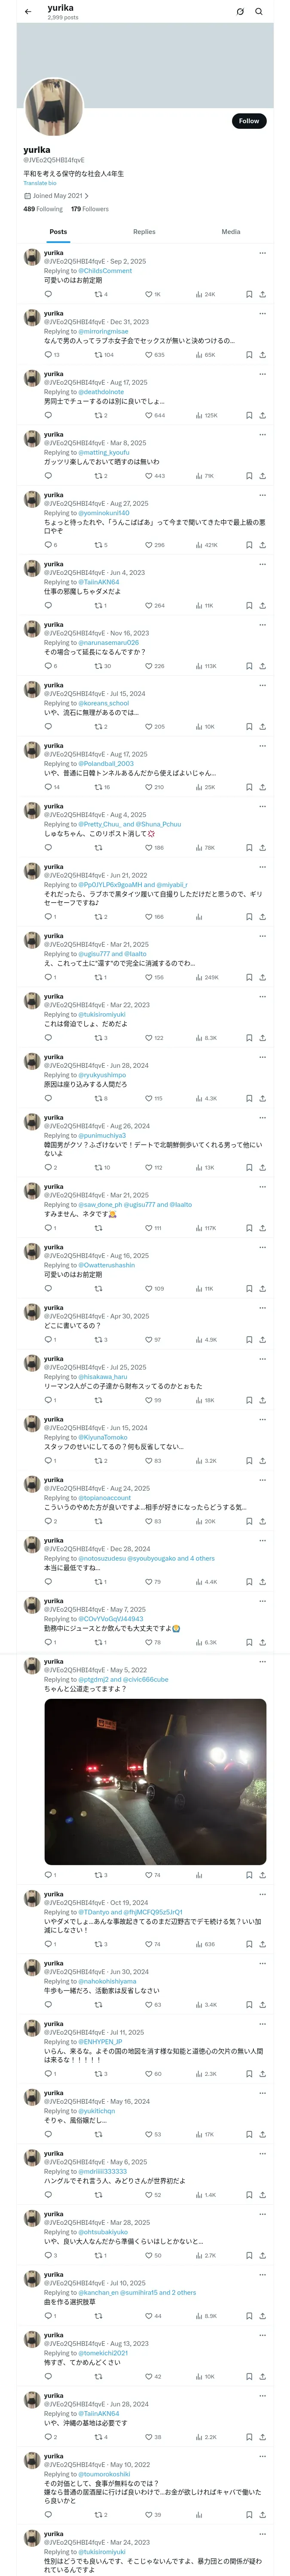290x2576 pixels.
Task: Switch to the Replies tab
Action: point(144,232)
